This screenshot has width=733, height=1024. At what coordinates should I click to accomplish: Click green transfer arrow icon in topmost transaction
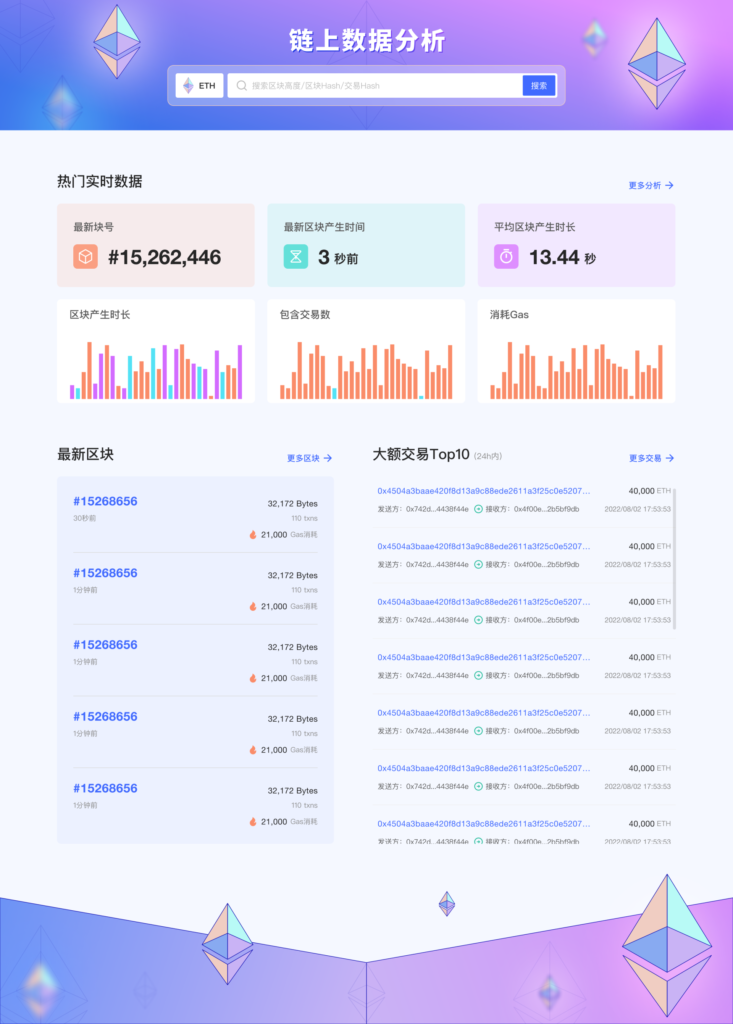point(478,509)
